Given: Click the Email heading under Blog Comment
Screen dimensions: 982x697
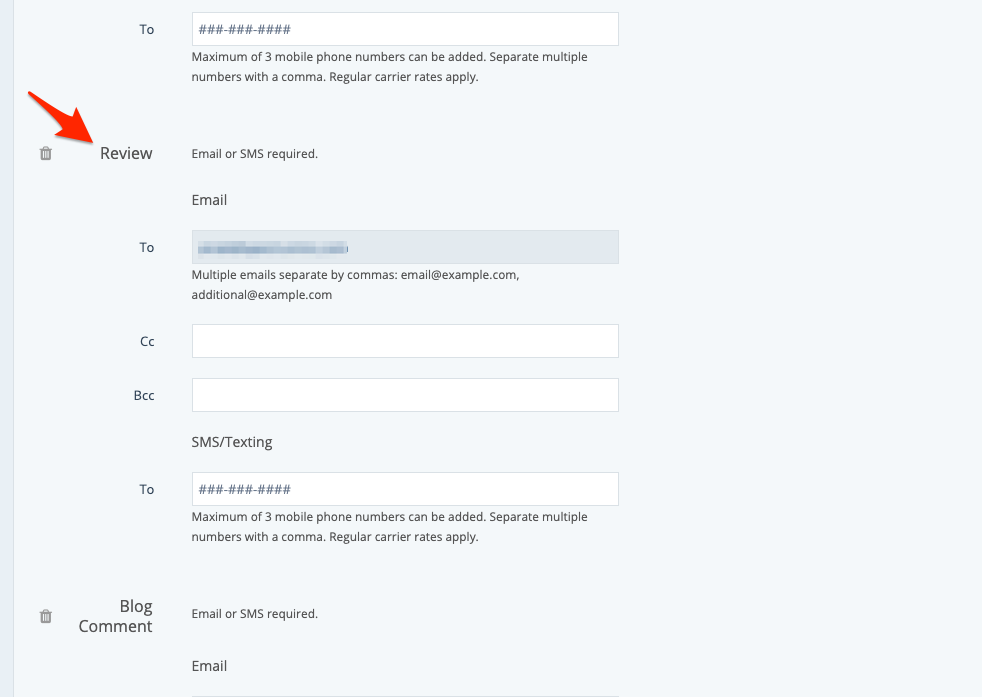Looking at the screenshot, I should (209, 666).
